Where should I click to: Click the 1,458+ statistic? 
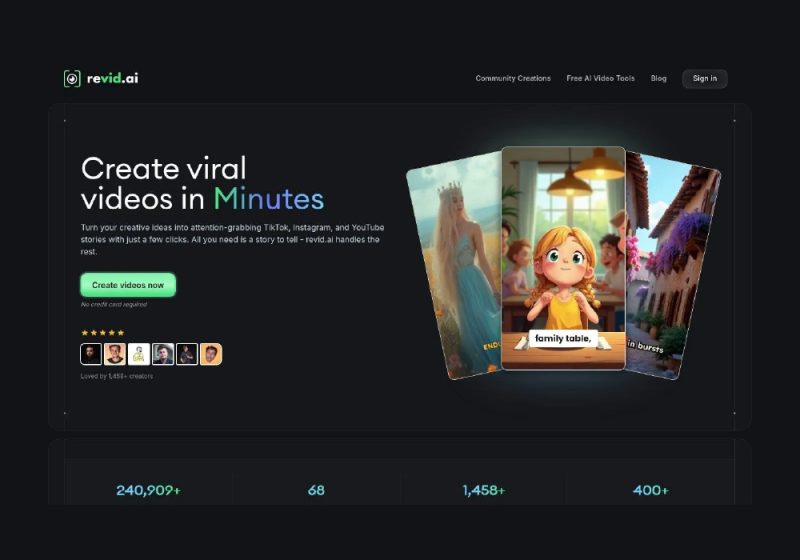[x=483, y=490]
